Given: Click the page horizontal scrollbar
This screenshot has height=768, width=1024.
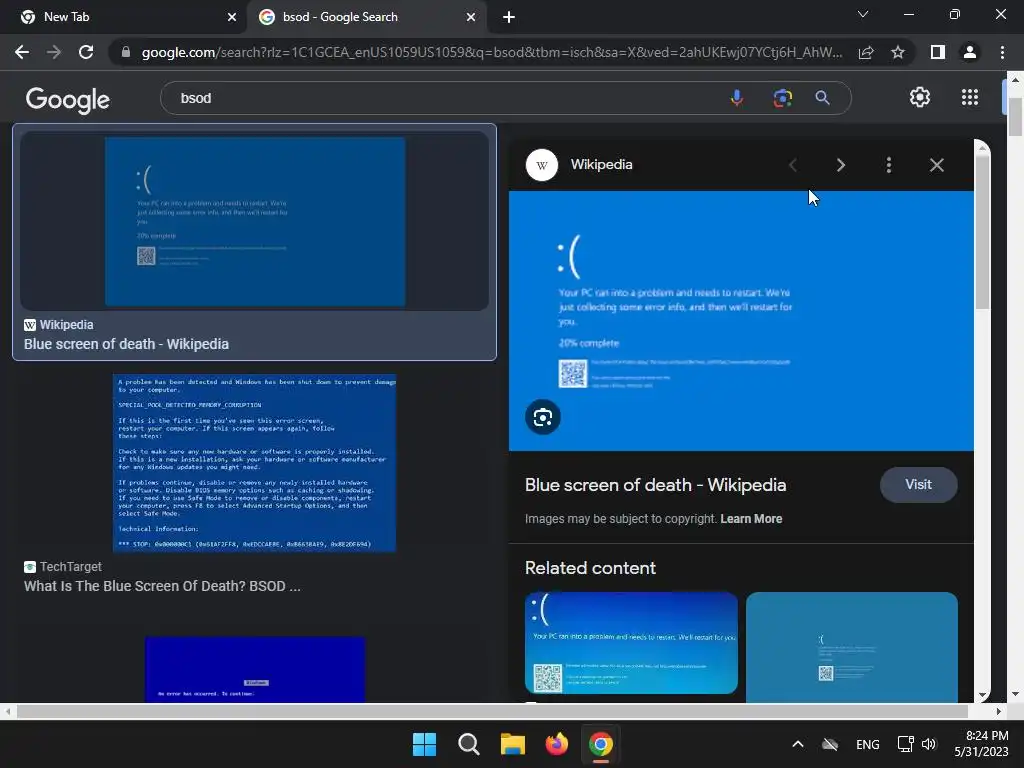Looking at the screenshot, I should pos(491,711).
